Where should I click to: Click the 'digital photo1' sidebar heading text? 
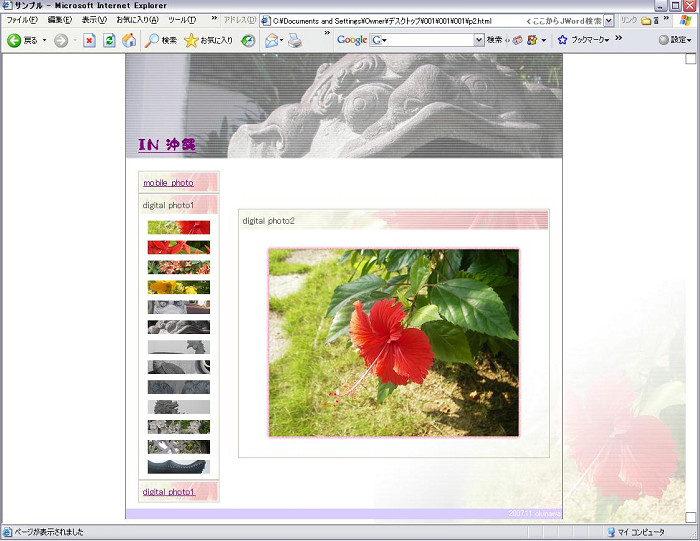click(168, 205)
